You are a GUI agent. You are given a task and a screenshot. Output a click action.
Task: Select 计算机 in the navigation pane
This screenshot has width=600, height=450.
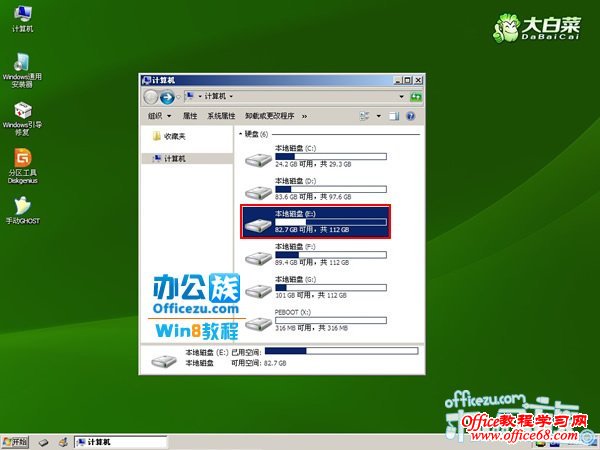(x=187, y=158)
